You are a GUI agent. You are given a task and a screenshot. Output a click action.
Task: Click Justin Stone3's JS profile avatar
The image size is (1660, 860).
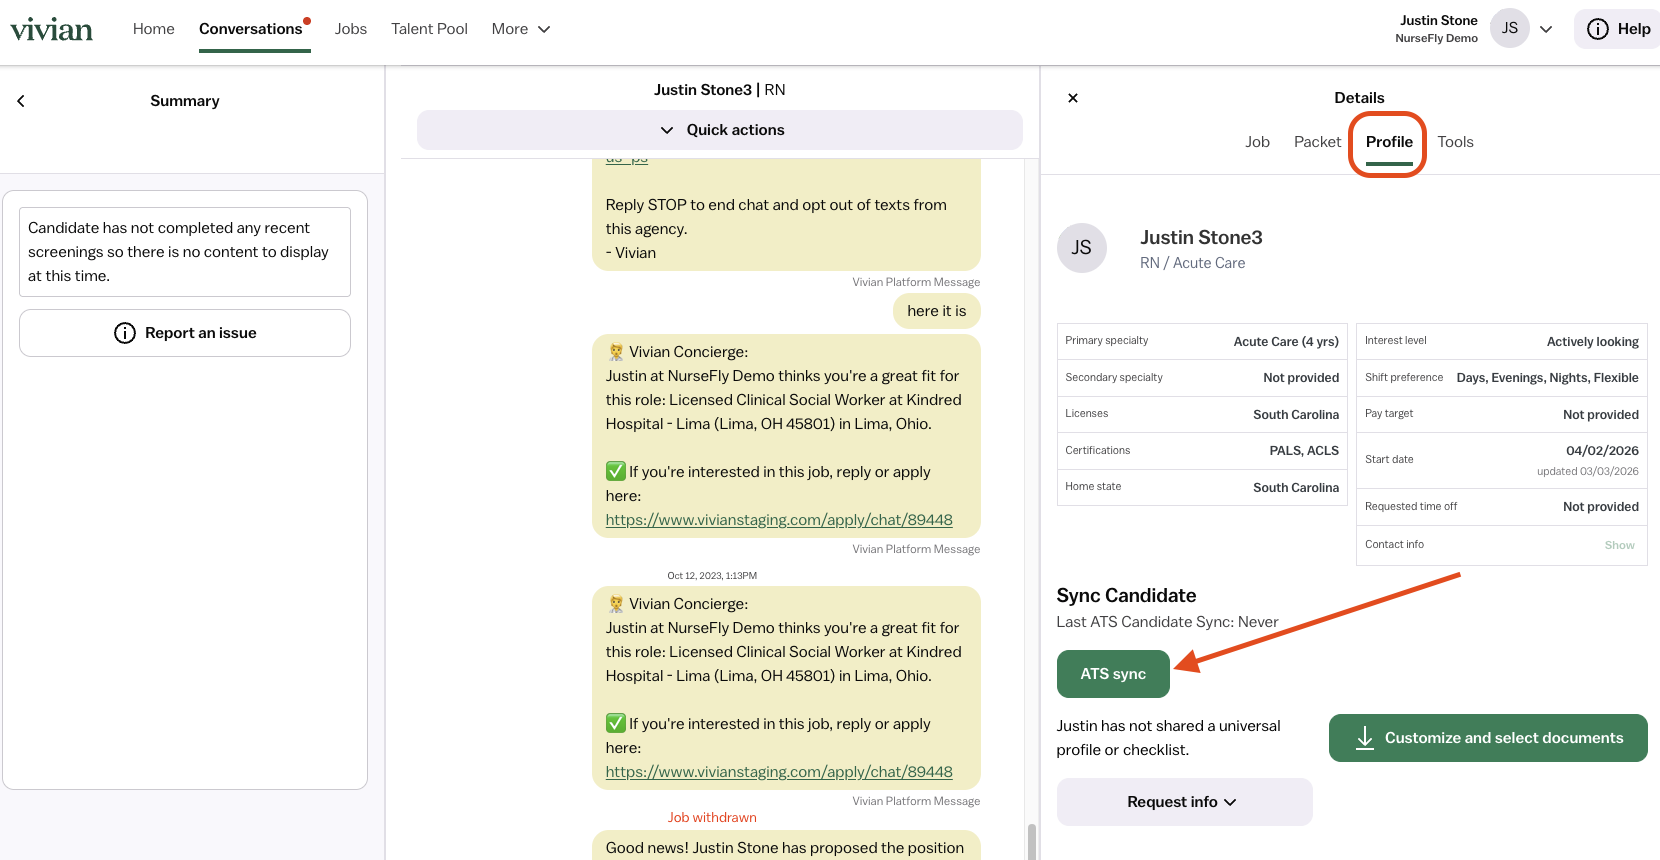click(x=1082, y=248)
